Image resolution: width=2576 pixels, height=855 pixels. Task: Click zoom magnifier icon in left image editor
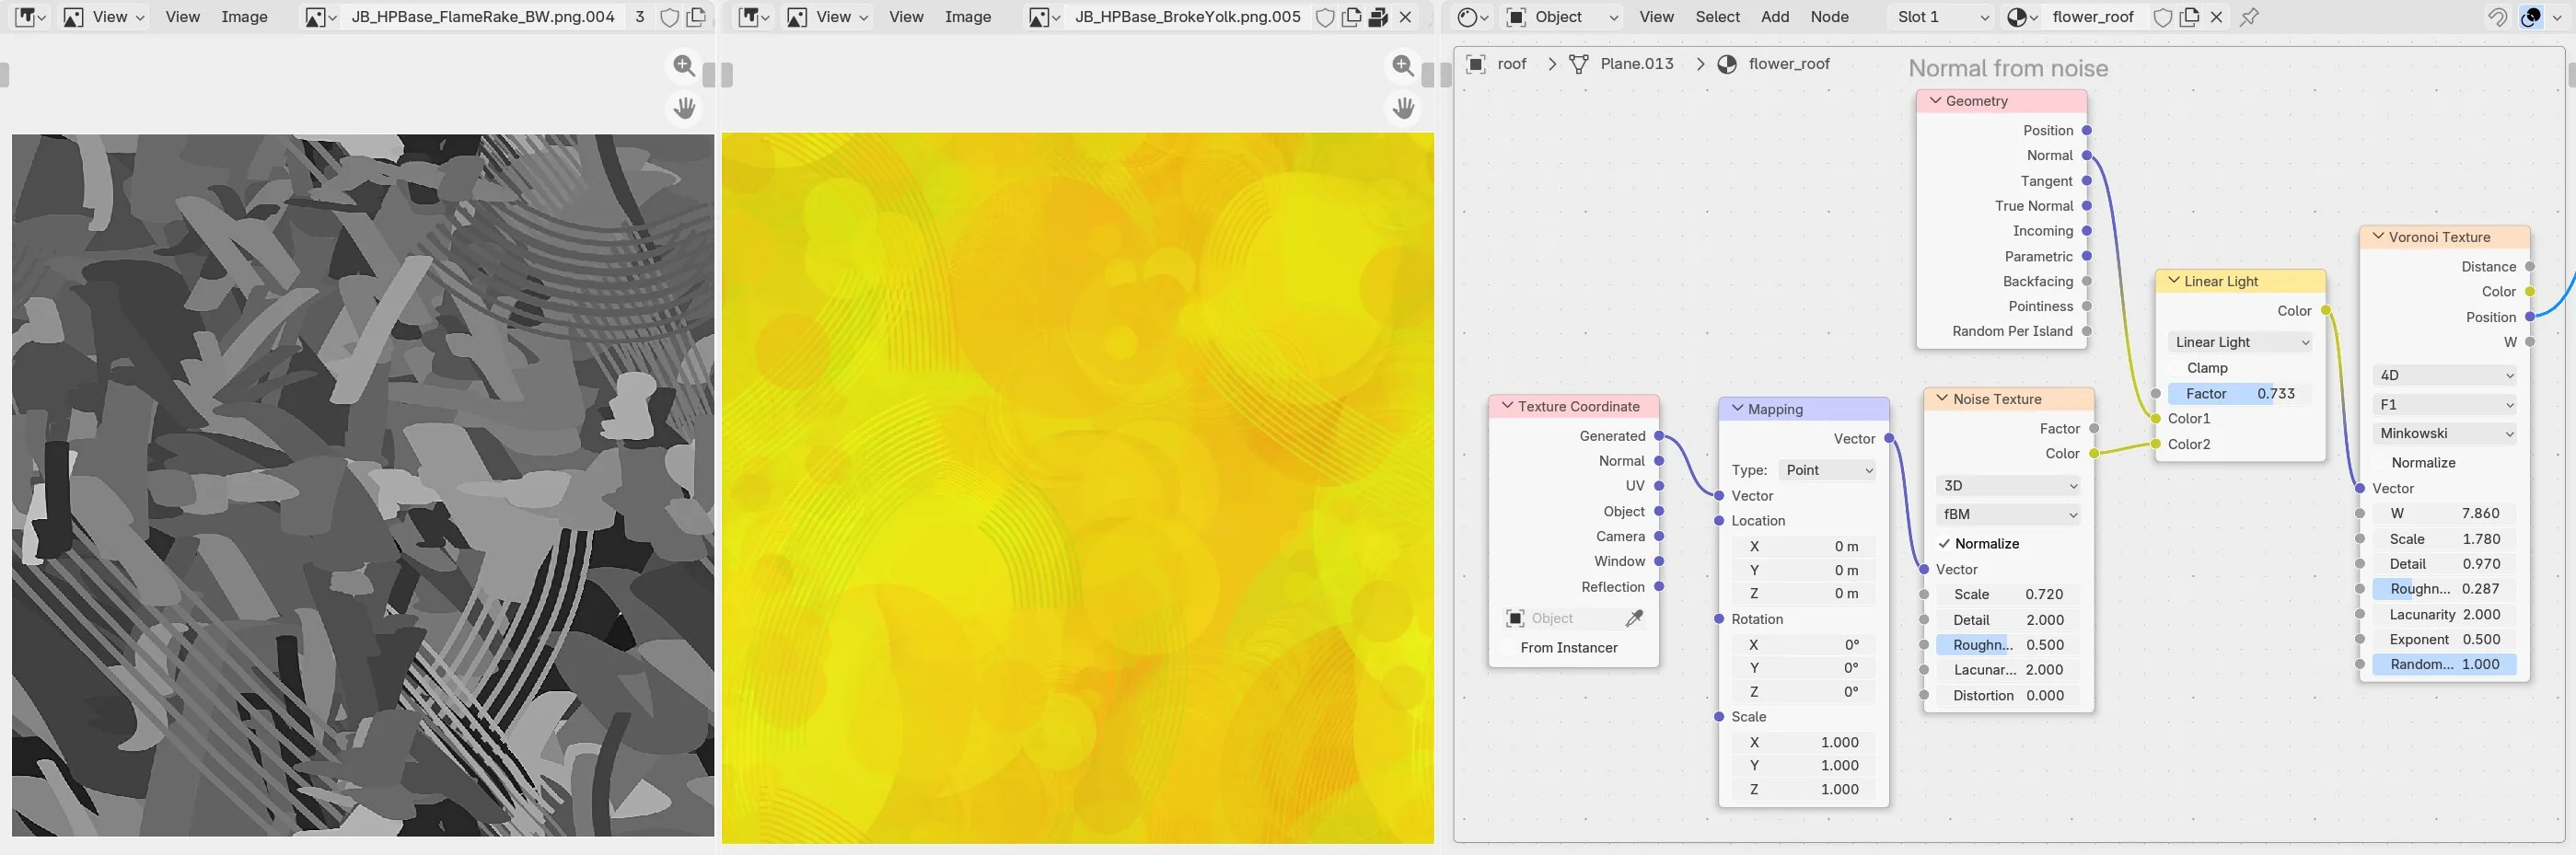pyautogui.click(x=684, y=66)
